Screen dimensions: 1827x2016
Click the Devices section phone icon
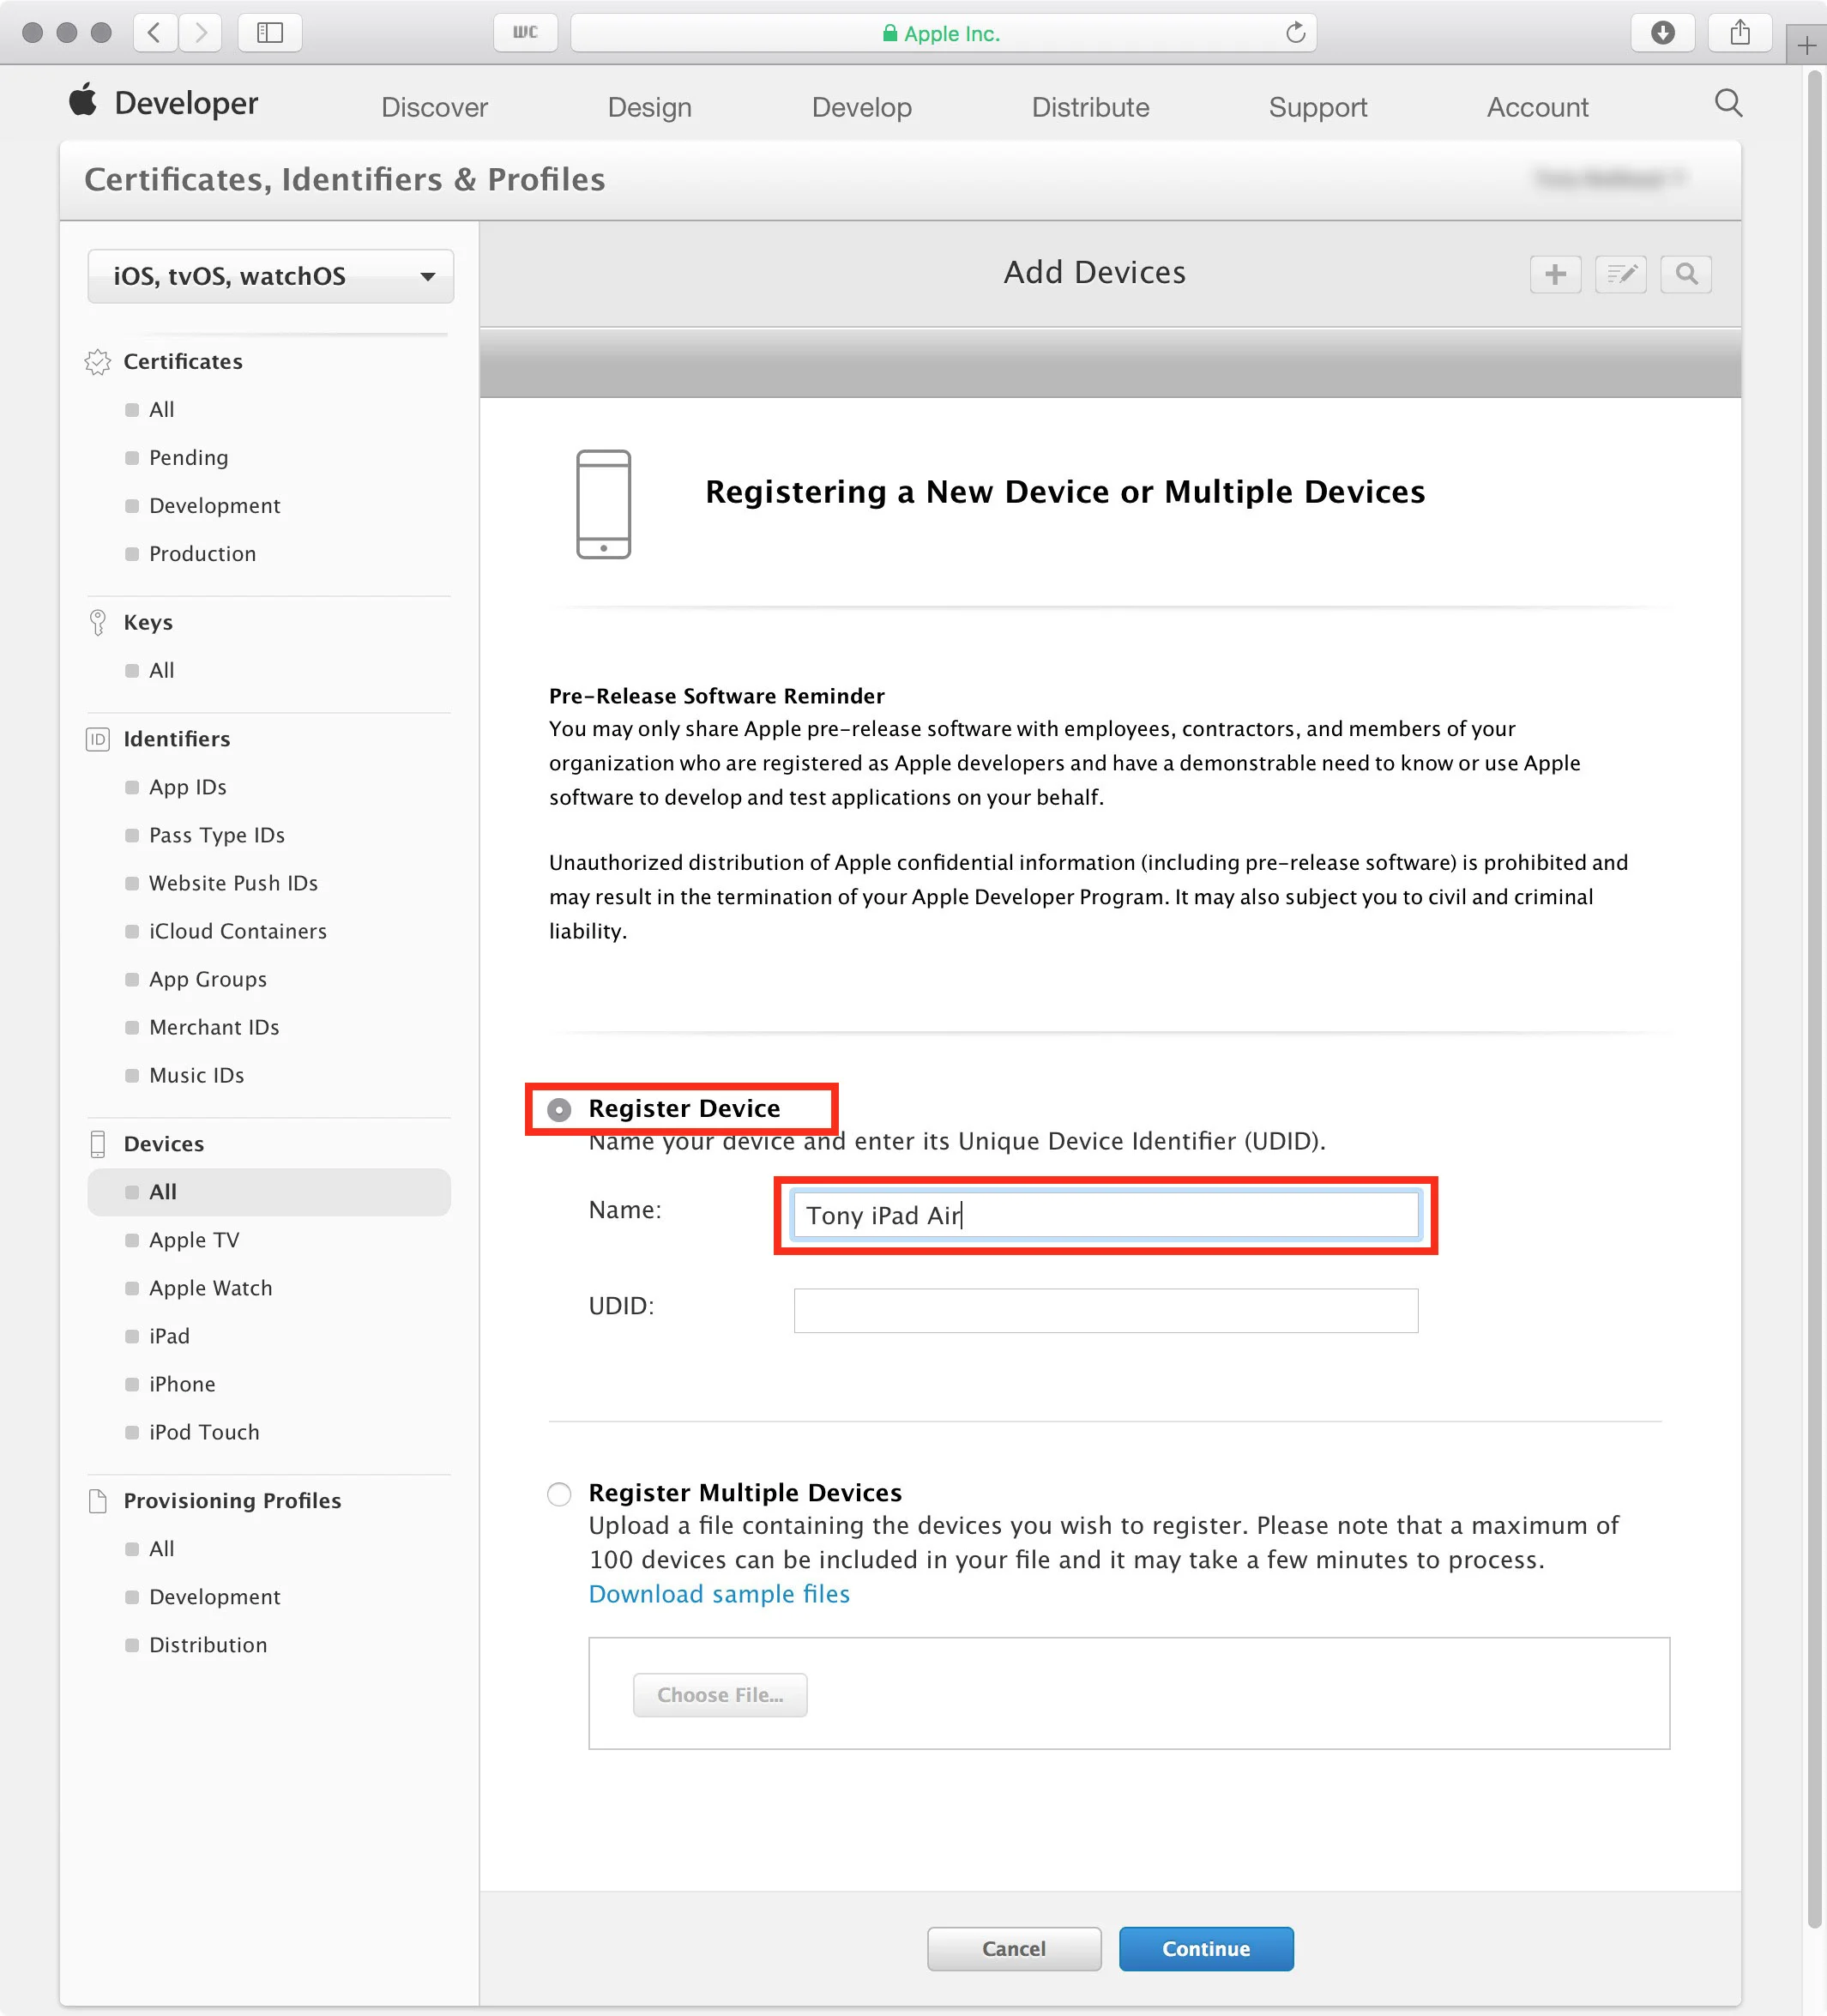pyautogui.click(x=98, y=1144)
